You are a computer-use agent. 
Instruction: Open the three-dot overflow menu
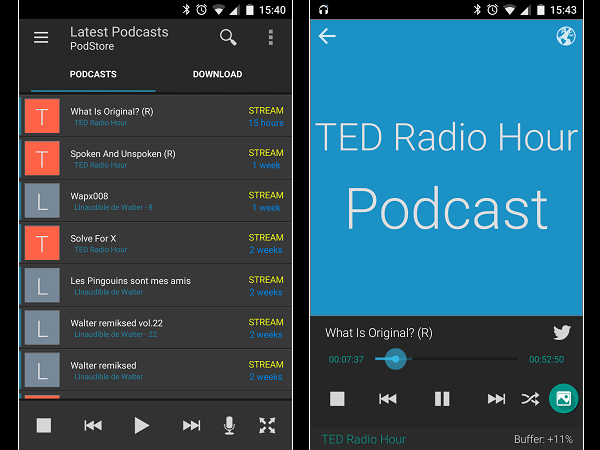[270, 38]
